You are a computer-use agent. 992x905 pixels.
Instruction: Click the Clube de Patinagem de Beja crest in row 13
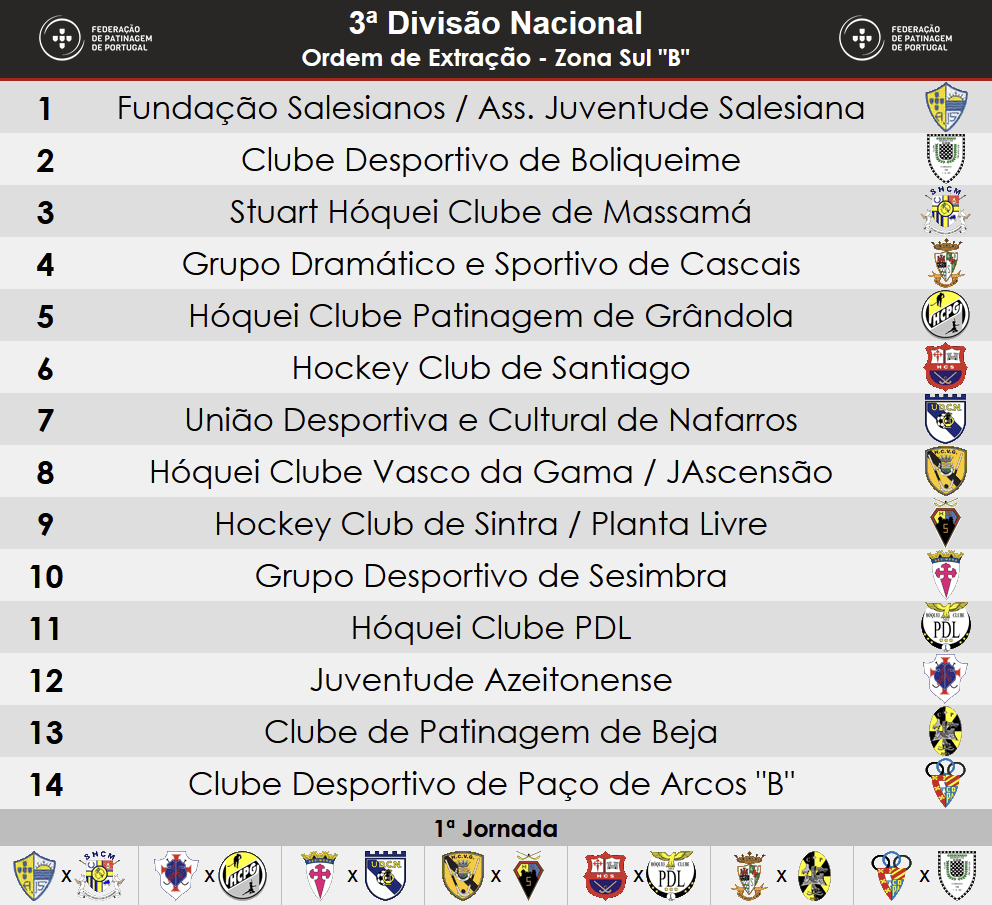pos(945,731)
